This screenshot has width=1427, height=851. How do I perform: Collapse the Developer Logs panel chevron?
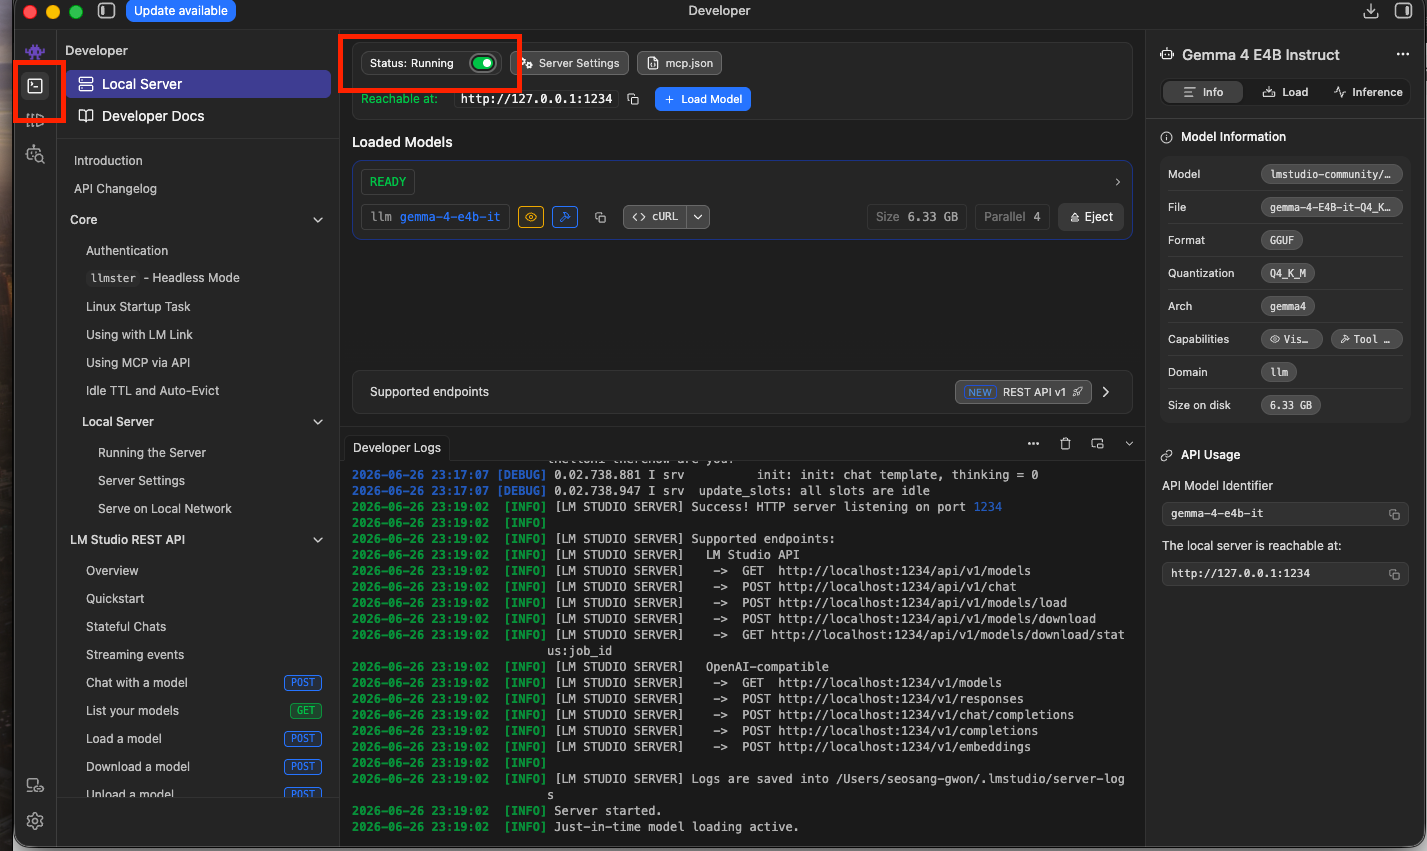[1129, 444]
